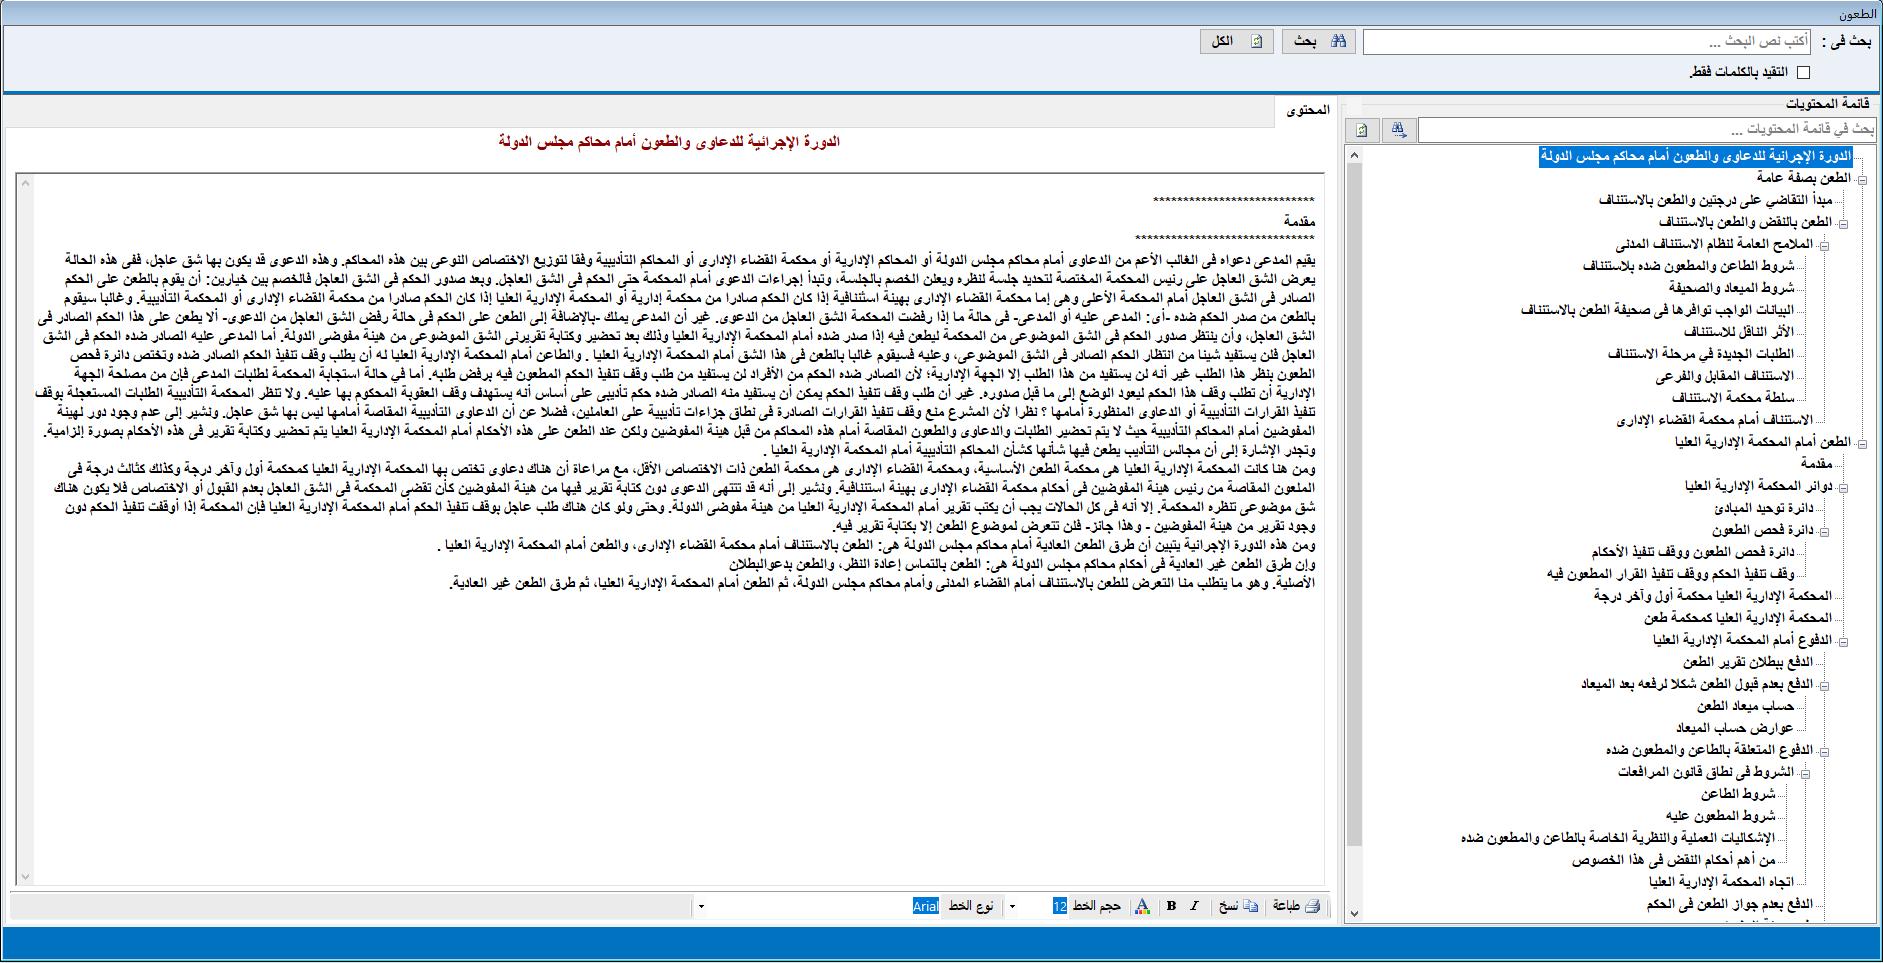The image size is (1883, 963).
Task: Click the document pane scrollbar down arrow
Action: coord(25,877)
